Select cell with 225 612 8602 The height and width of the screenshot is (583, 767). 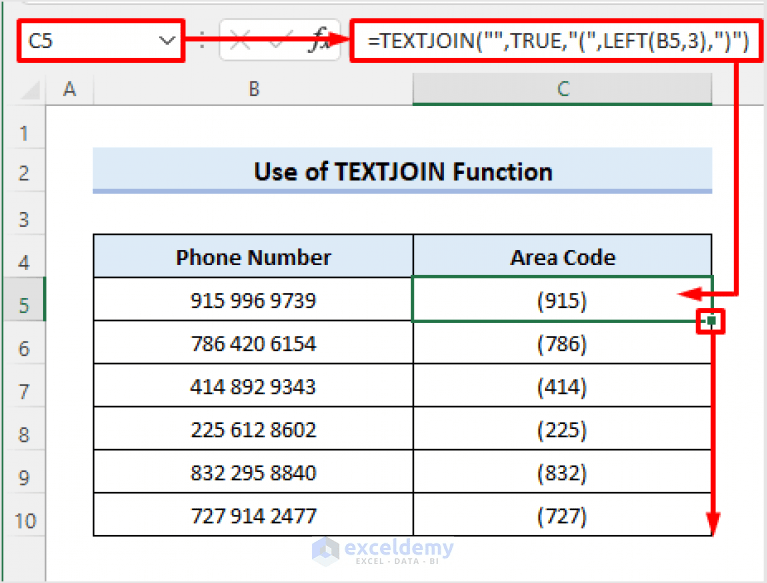(253, 429)
